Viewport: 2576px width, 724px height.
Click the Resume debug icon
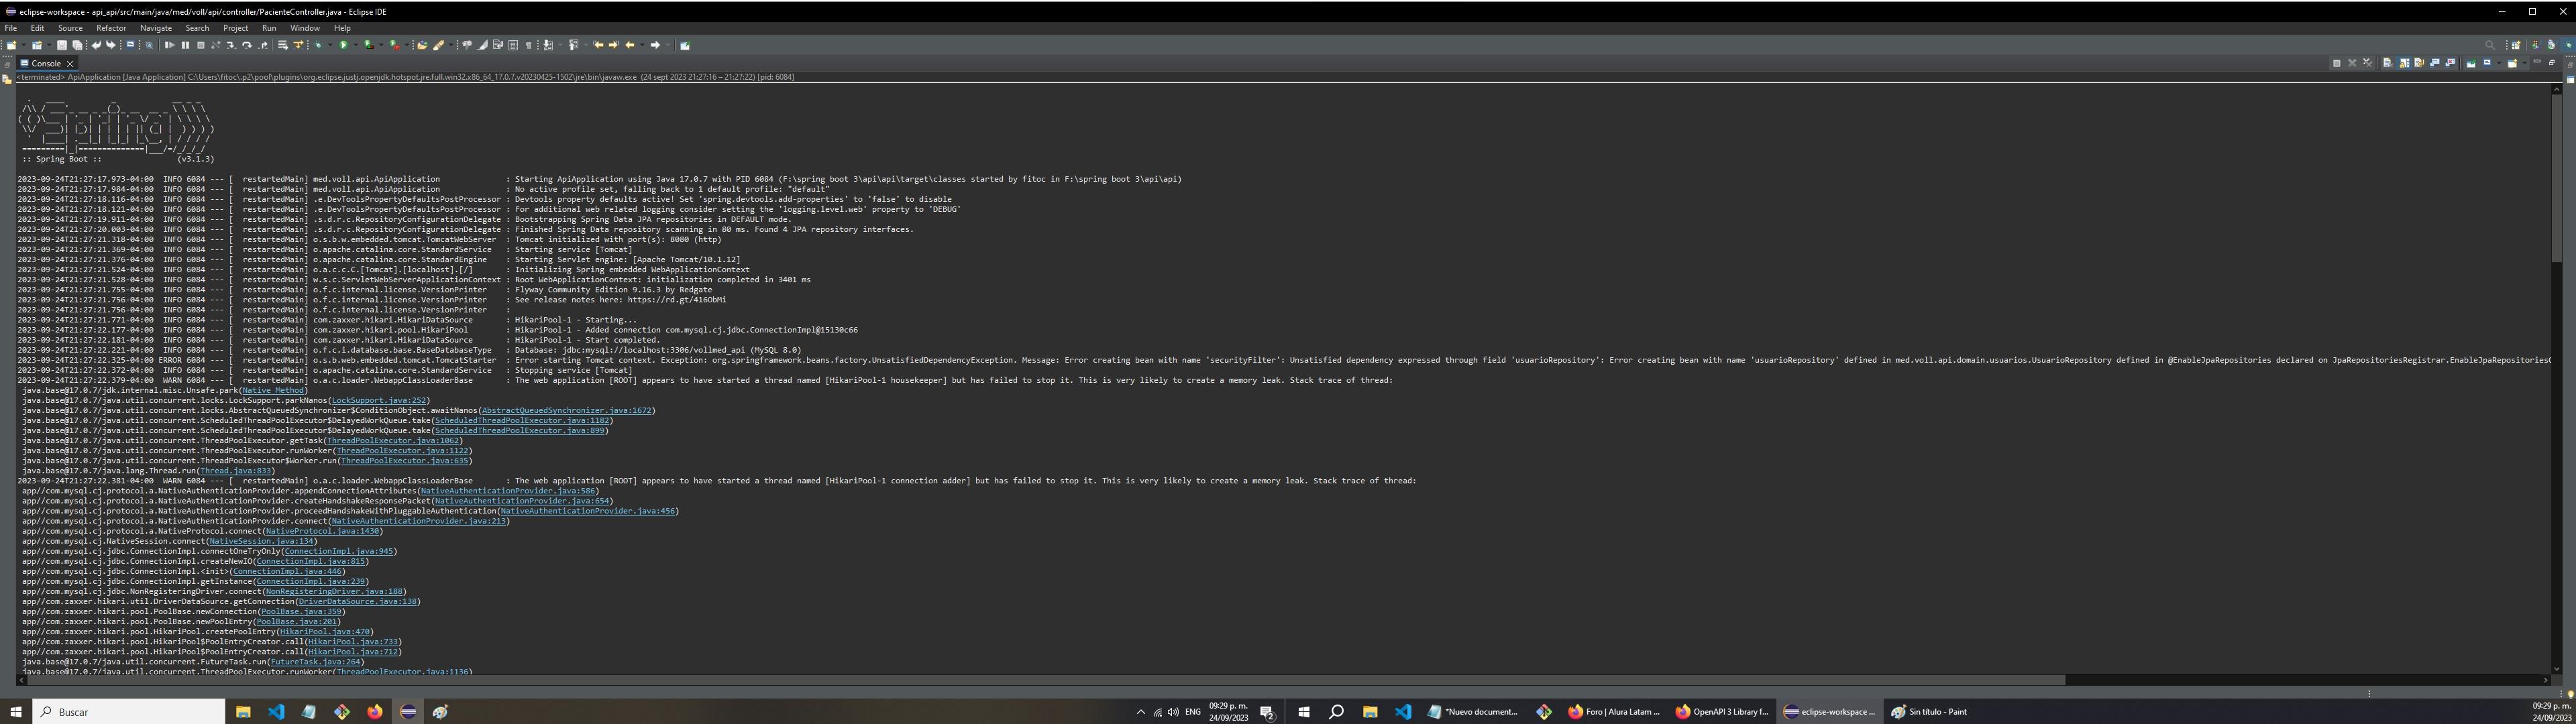click(170, 45)
